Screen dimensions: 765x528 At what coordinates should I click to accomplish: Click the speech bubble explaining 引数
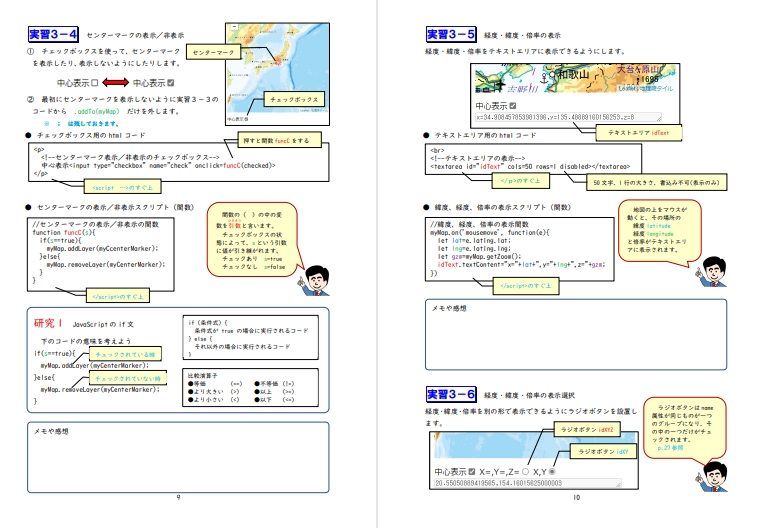tap(253, 240)
